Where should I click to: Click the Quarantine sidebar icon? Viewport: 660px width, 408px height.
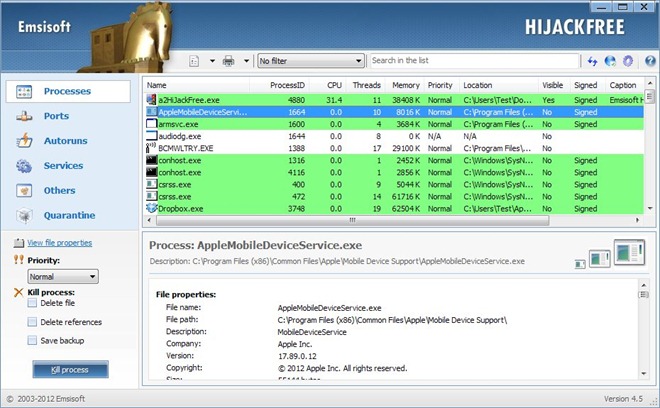point(24,216)
